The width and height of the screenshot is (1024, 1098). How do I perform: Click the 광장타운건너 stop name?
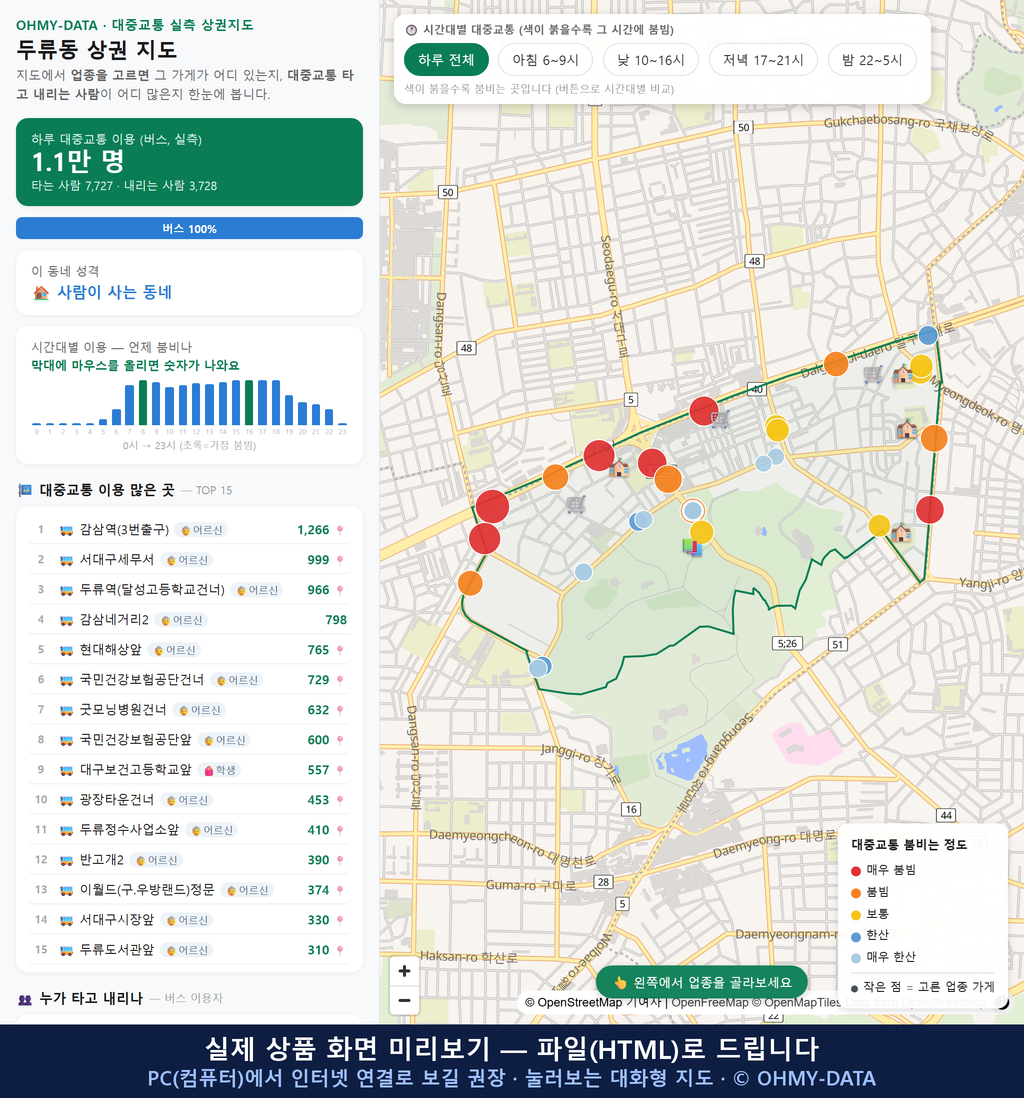coord(117,800)
